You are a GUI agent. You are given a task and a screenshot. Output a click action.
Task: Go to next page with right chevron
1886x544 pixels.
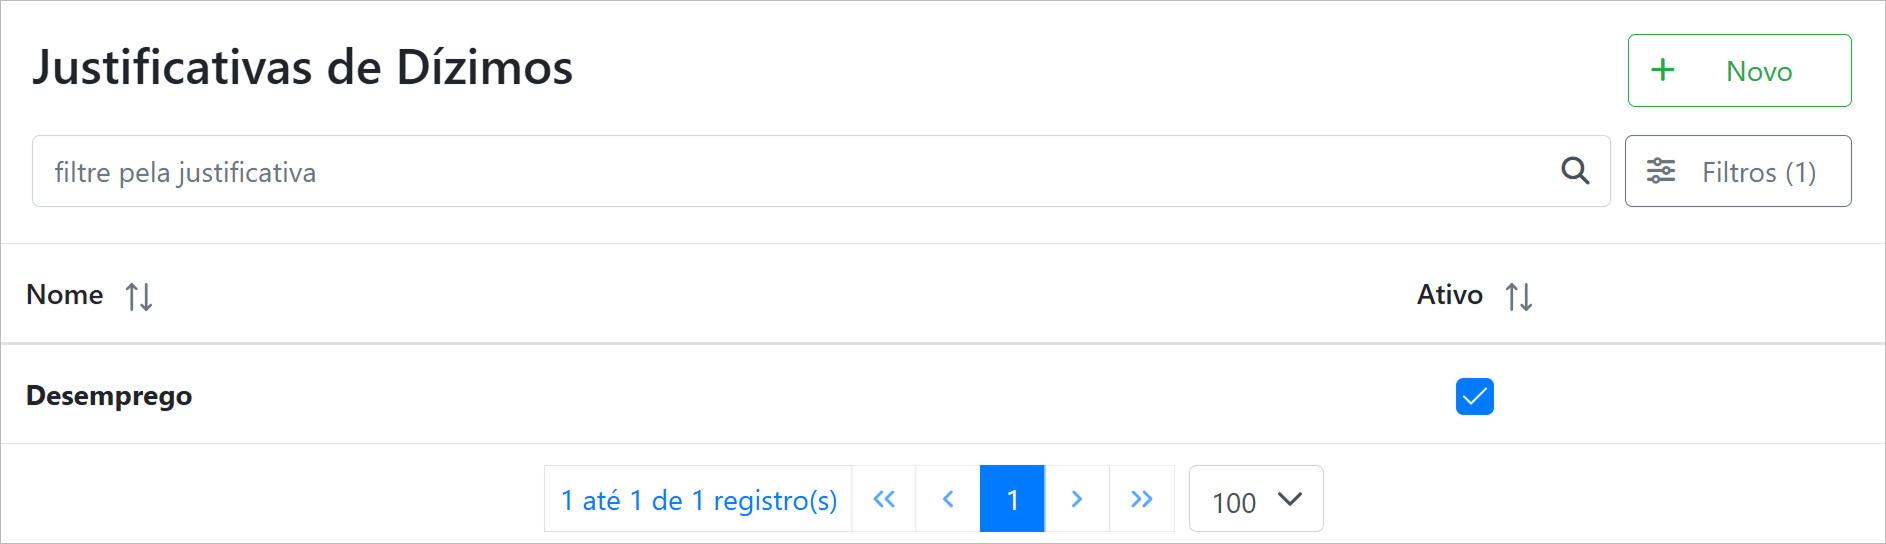[1077, 499]
